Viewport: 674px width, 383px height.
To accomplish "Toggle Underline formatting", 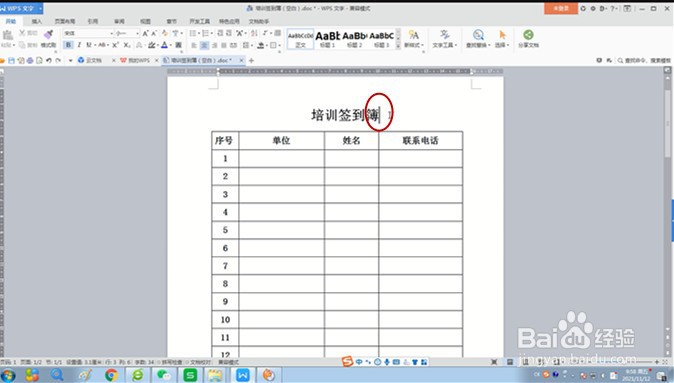I will pyautogui.click(x=89, y=45).
